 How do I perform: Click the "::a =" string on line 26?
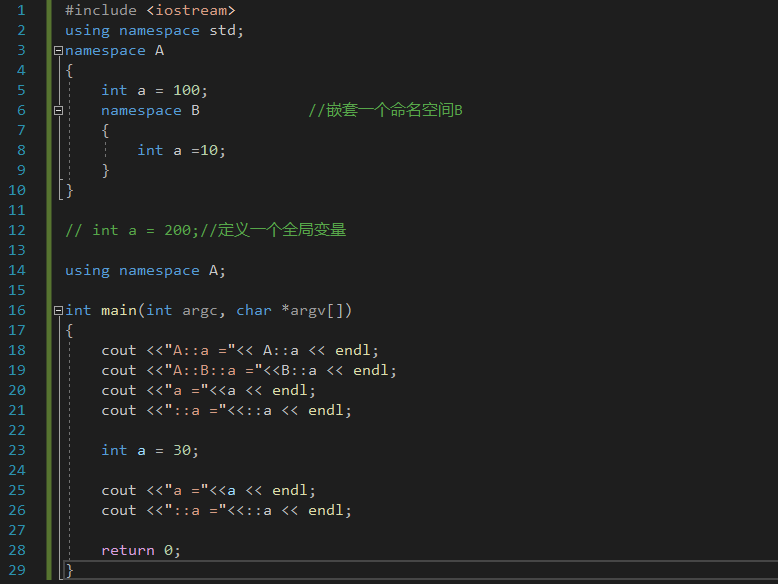coord(195,510)
